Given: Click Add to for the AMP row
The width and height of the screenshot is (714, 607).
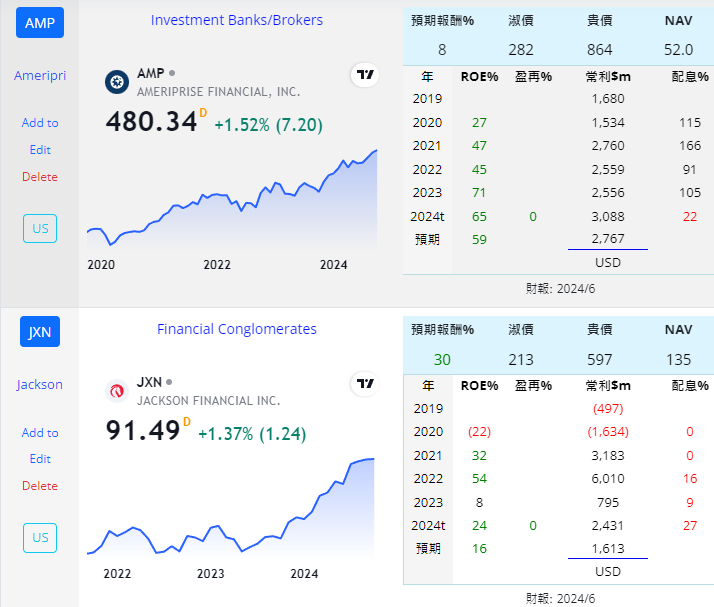Looking at the screenshot, I should coord(40,122).
